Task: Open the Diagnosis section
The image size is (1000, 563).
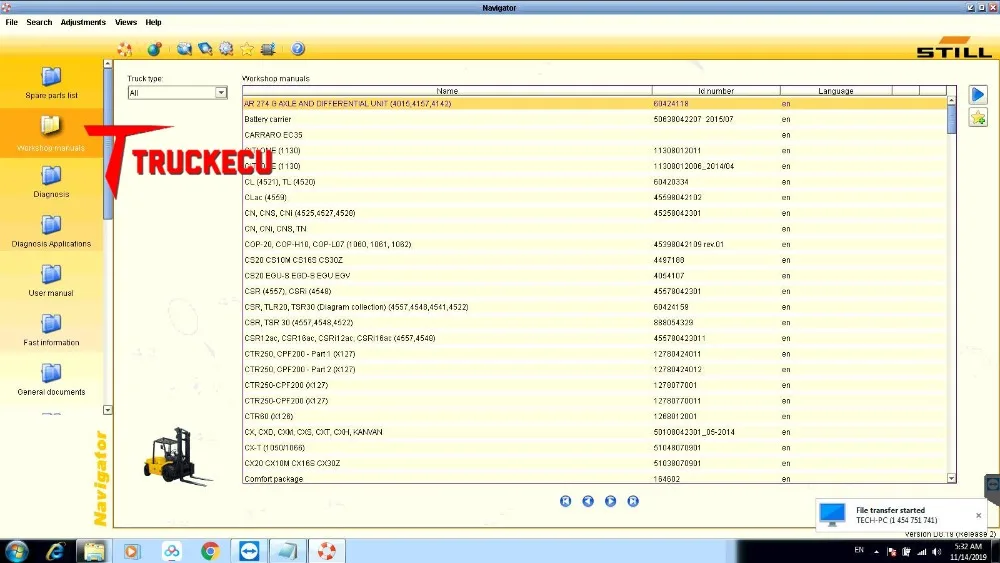Action: tap(51, 182)
